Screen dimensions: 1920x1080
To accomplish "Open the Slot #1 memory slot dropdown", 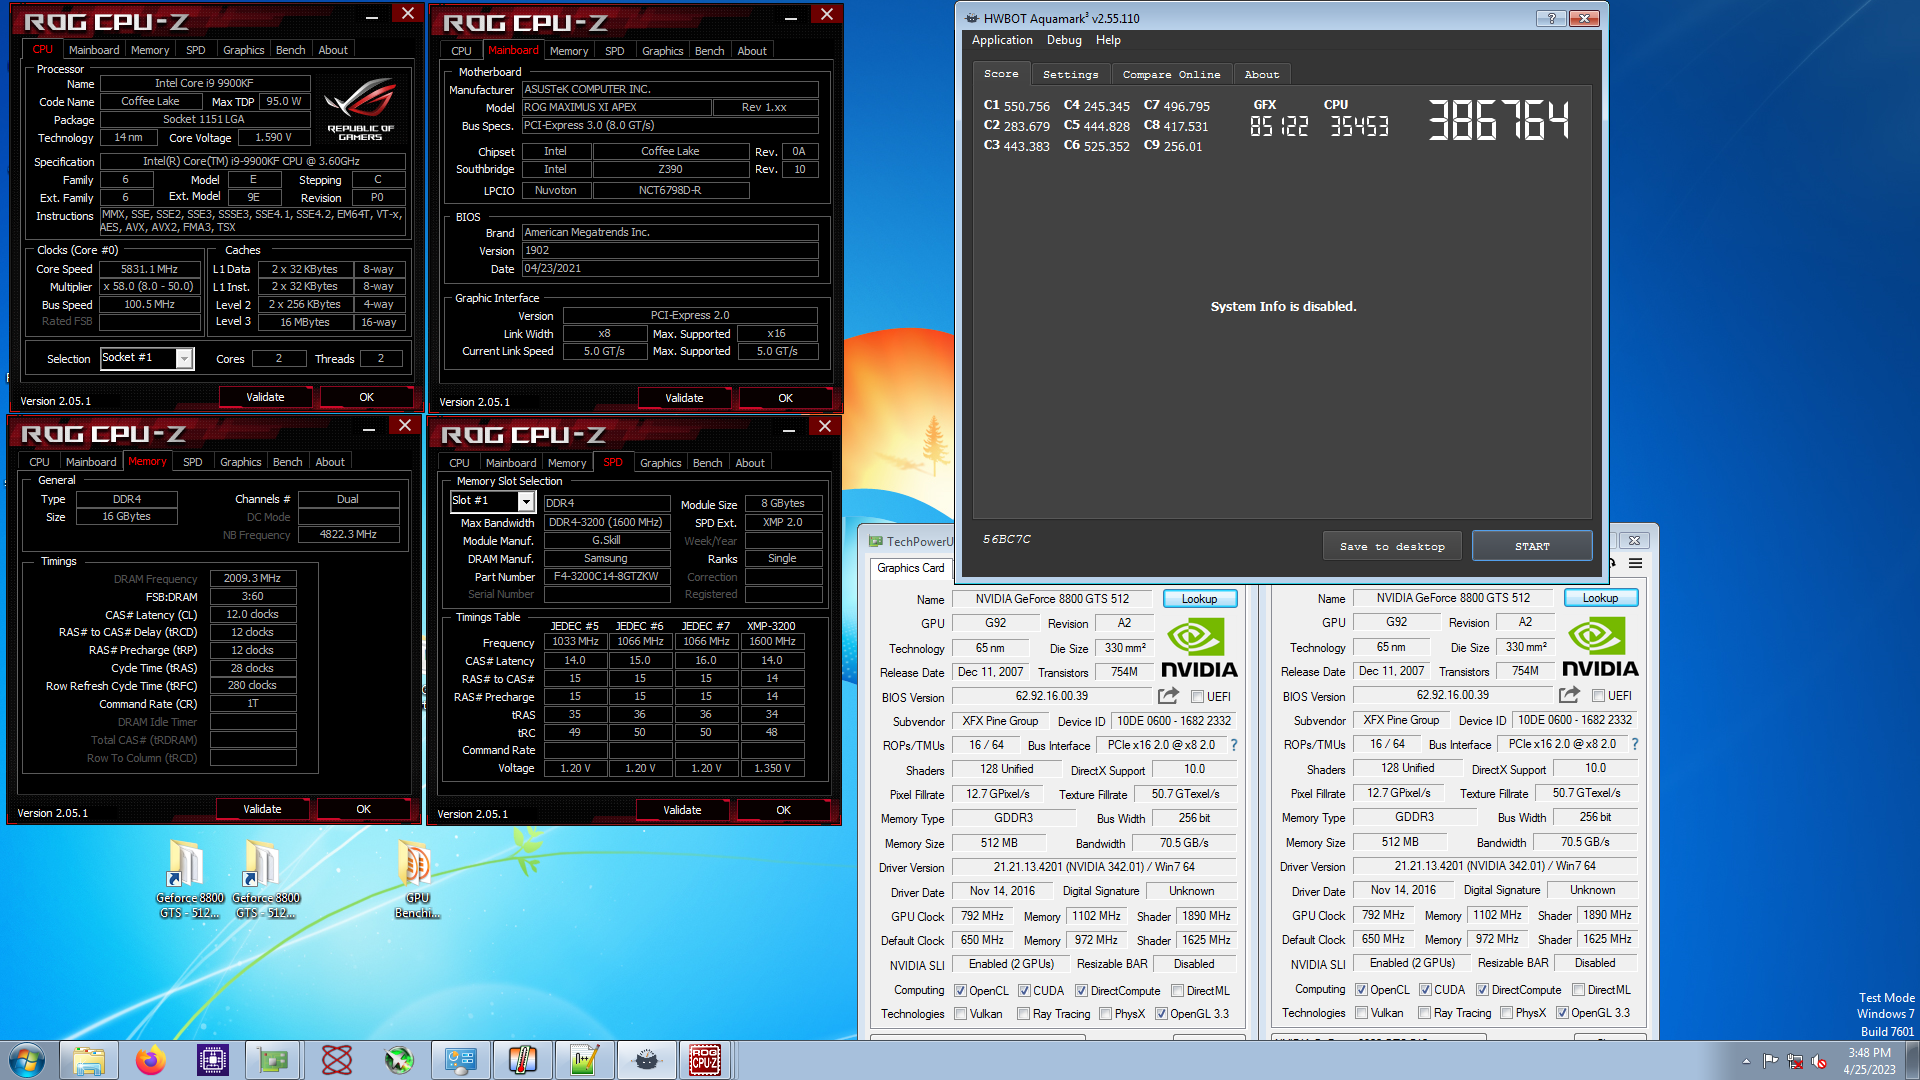I will [x=492, y=501].
